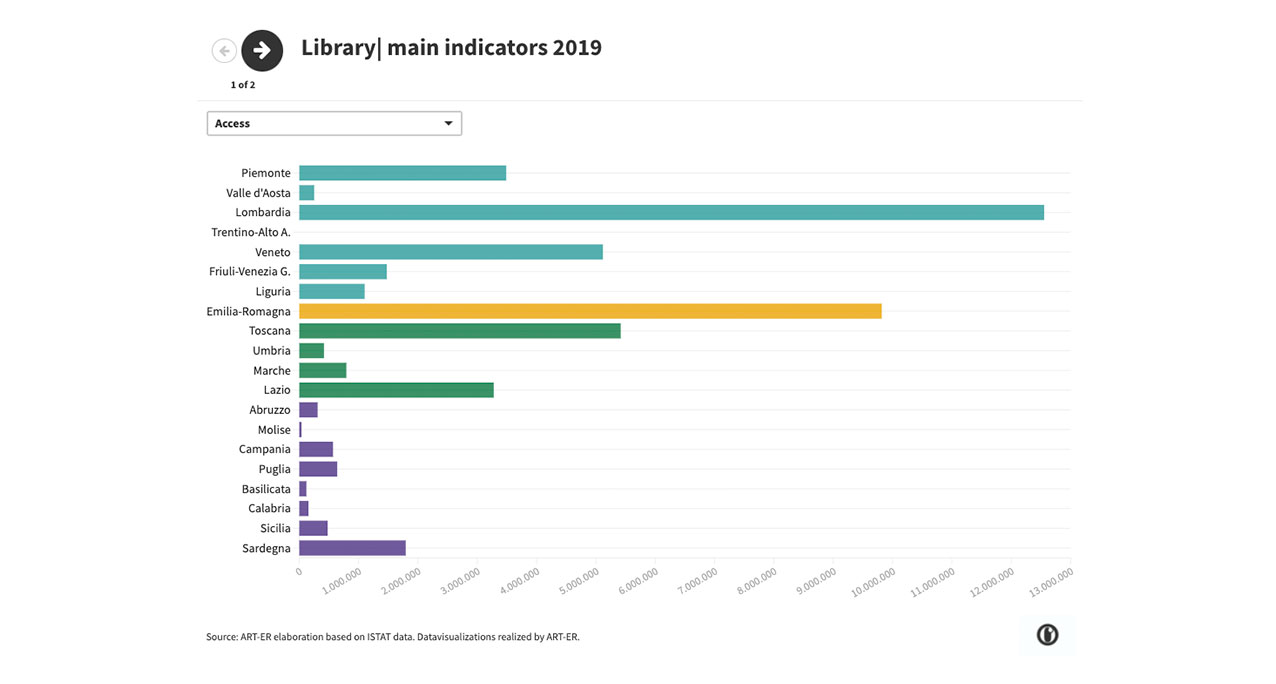Viewport: 1276px width, 684px height.
Task: Select the Piemonte bar
Action: pyautogui.click(x=402, y=173)
